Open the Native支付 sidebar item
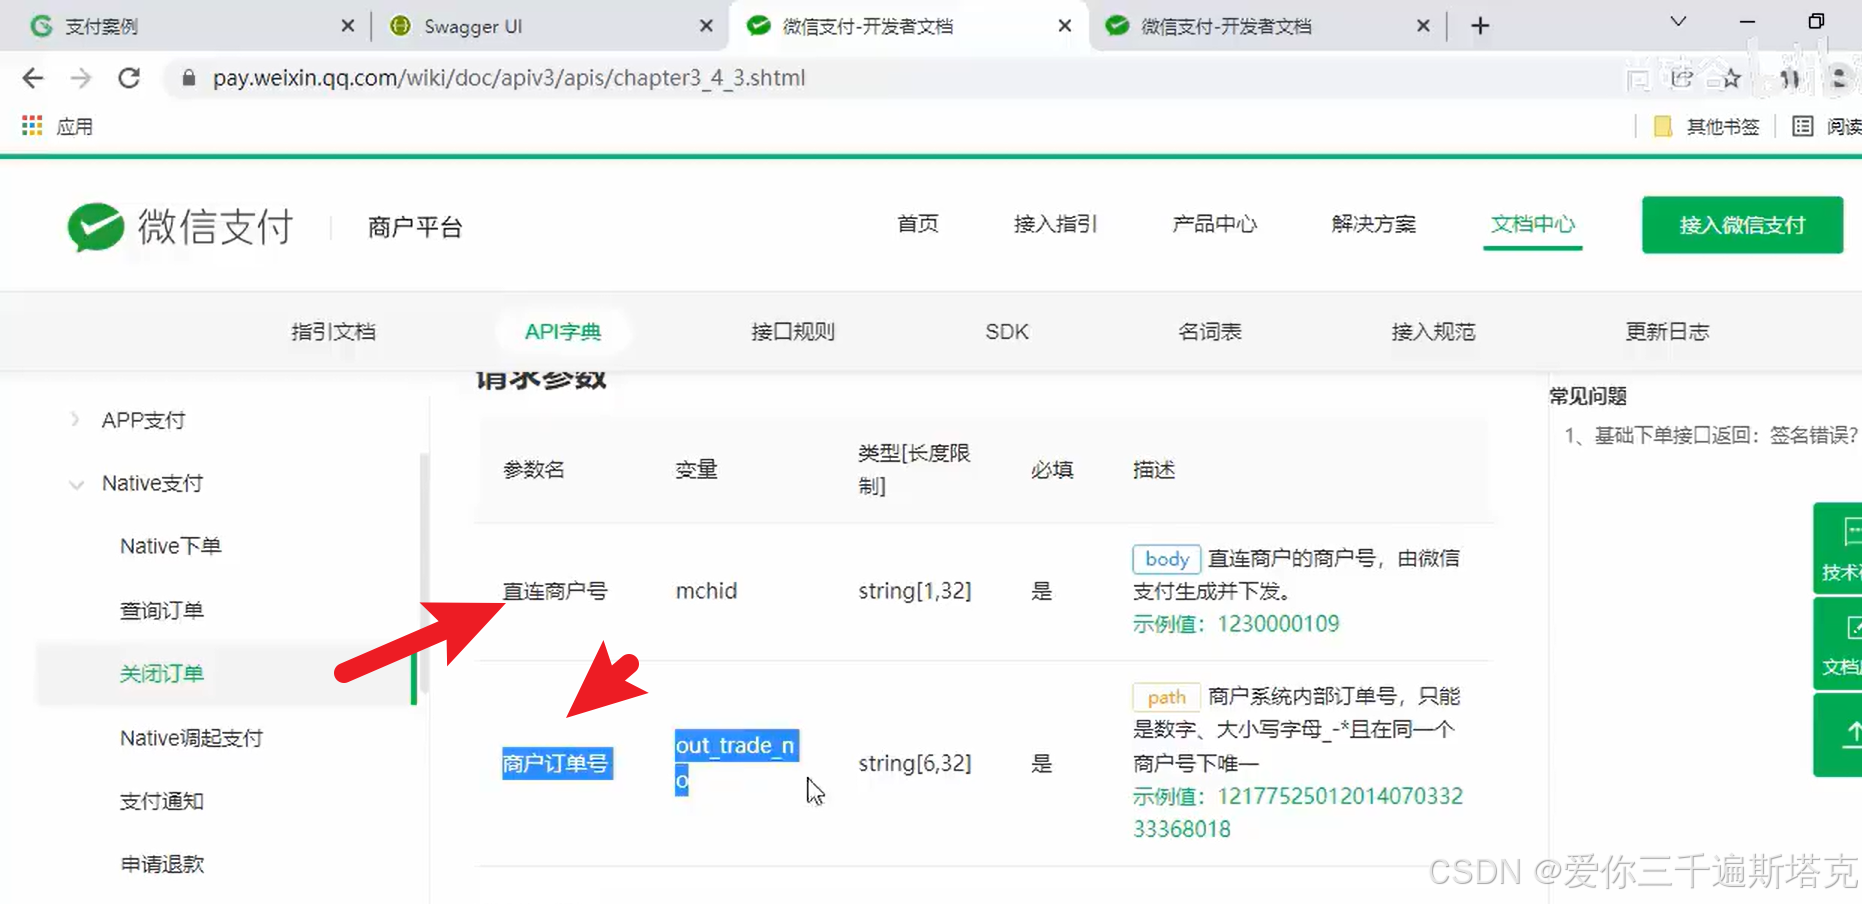The image size is (1862, 904). coord(152,484)
